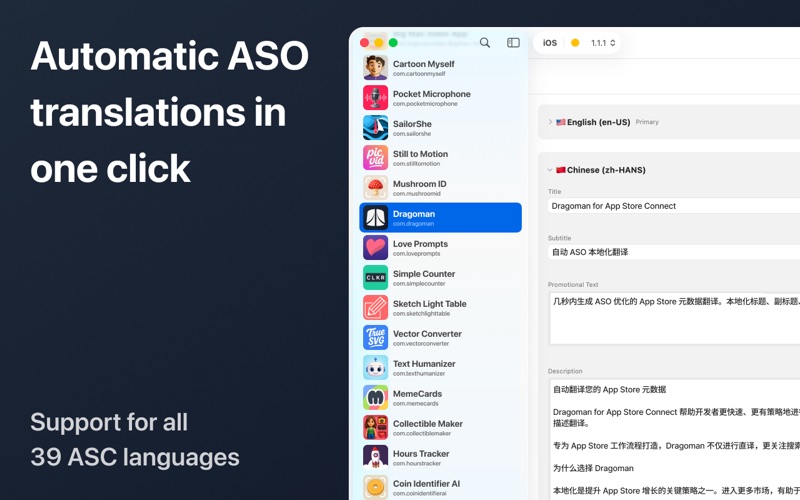Click the yellow status dot in toolbar

(x=575, y=43)
